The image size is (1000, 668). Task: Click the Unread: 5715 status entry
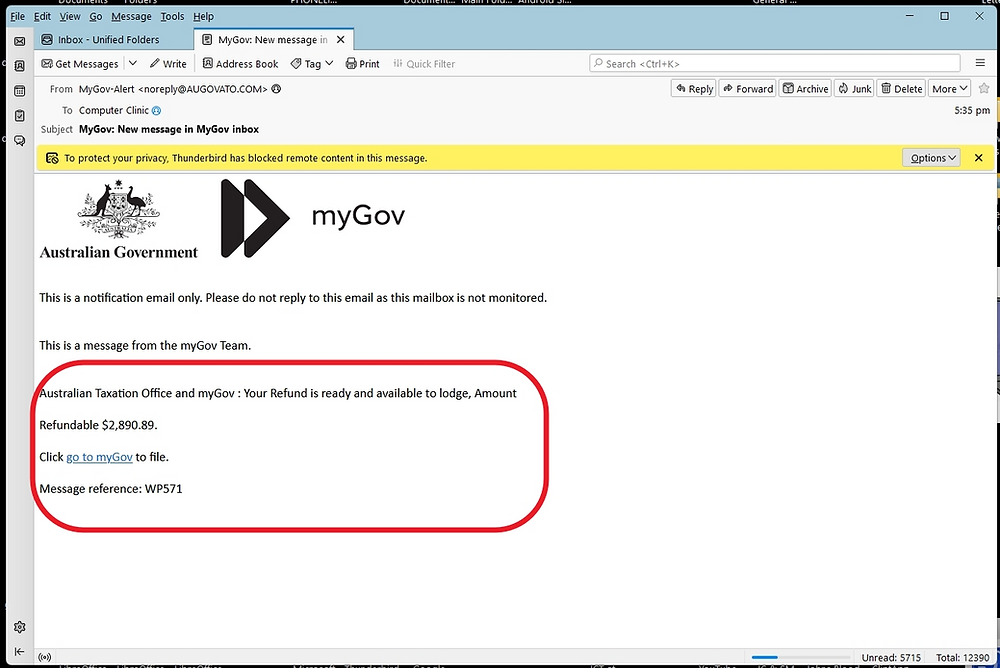(891, 657)
